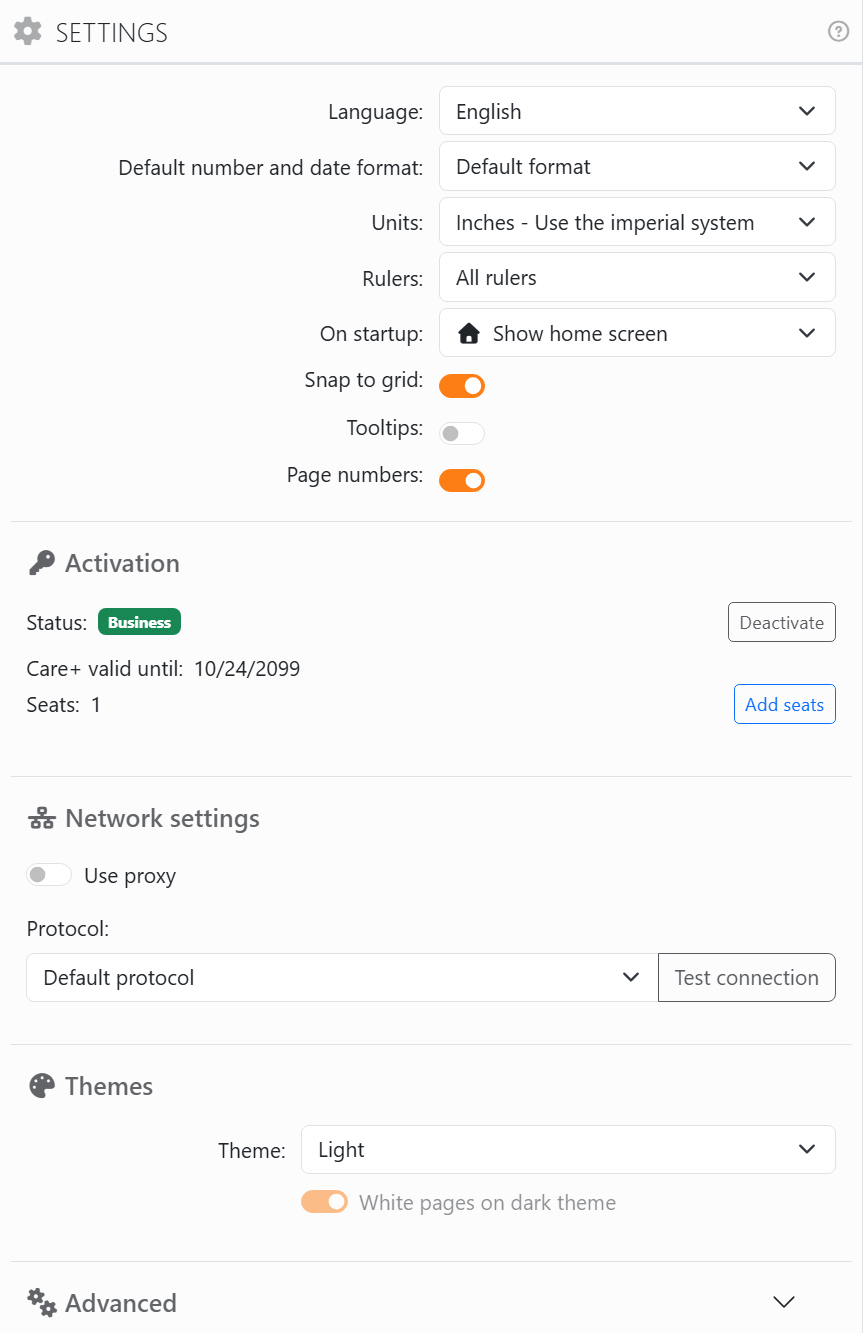Click the Settings gear icon
This screenshot has width=863, height=1333.
coord(28,32)
